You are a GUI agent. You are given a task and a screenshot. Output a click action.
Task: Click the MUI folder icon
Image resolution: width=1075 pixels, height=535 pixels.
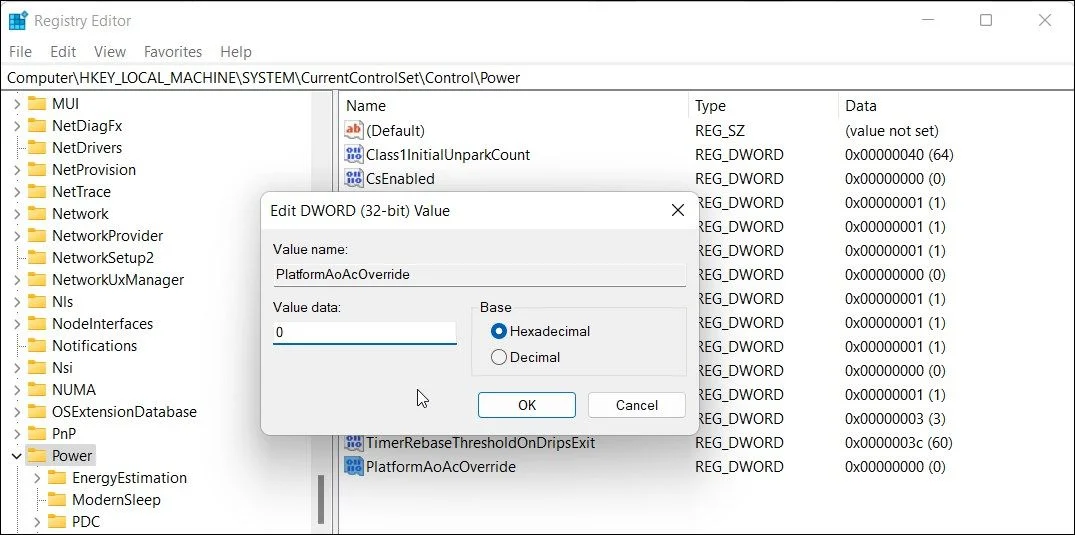36,104
